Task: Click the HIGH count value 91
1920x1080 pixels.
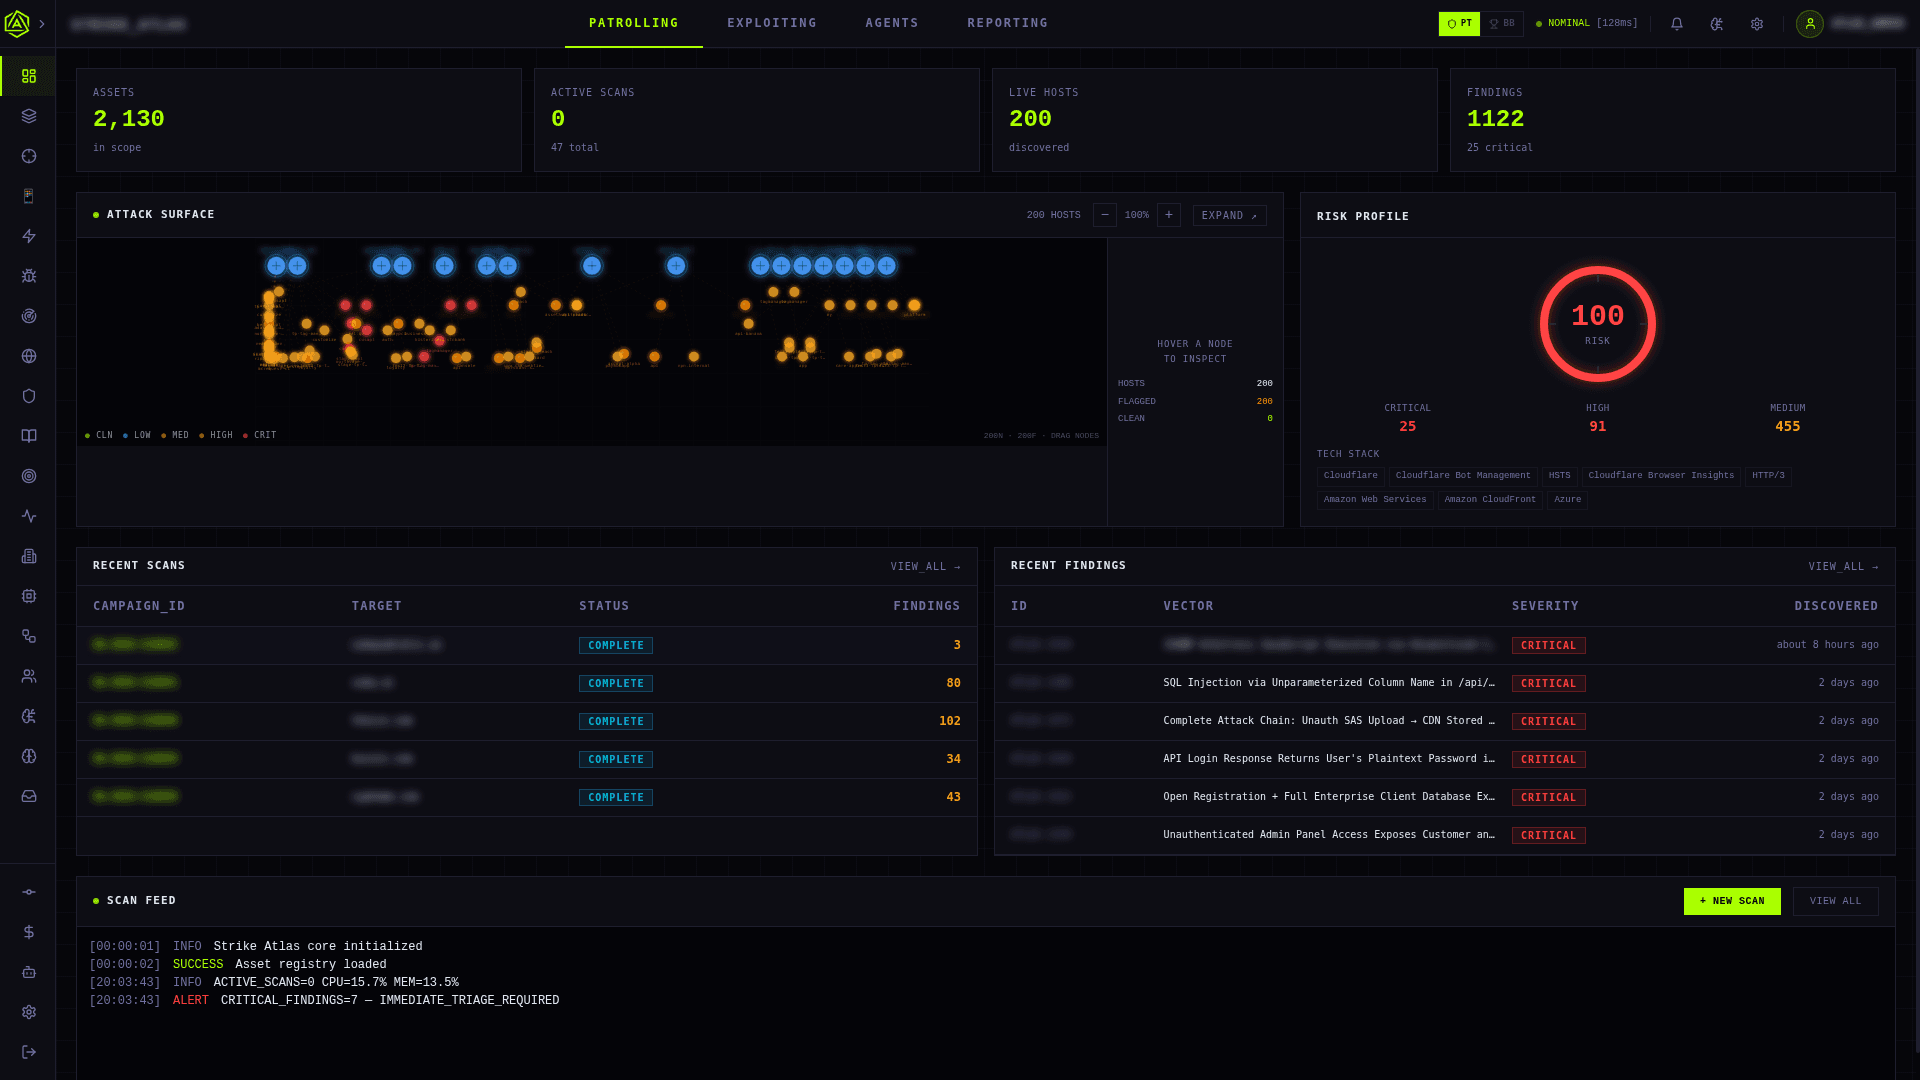Action: [1598, 427]
